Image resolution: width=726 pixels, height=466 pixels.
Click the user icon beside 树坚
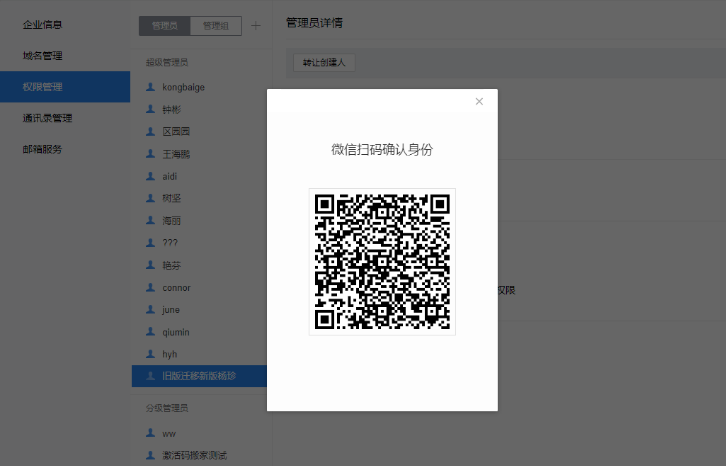pyautogui.click(x=150, y=198)
